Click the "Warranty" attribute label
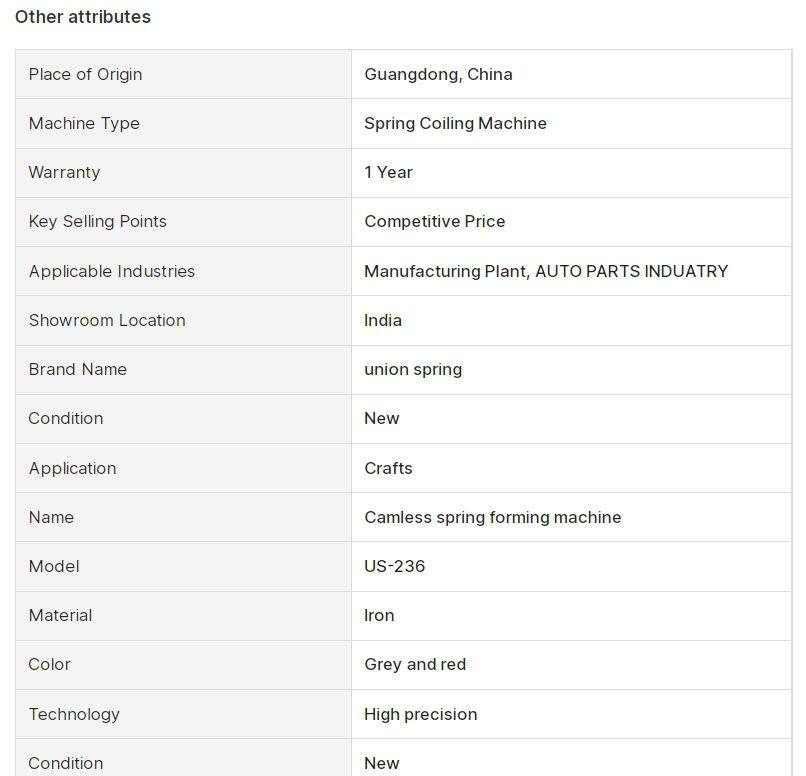This screenshot has height=776, width=806. tap(64, 172)
